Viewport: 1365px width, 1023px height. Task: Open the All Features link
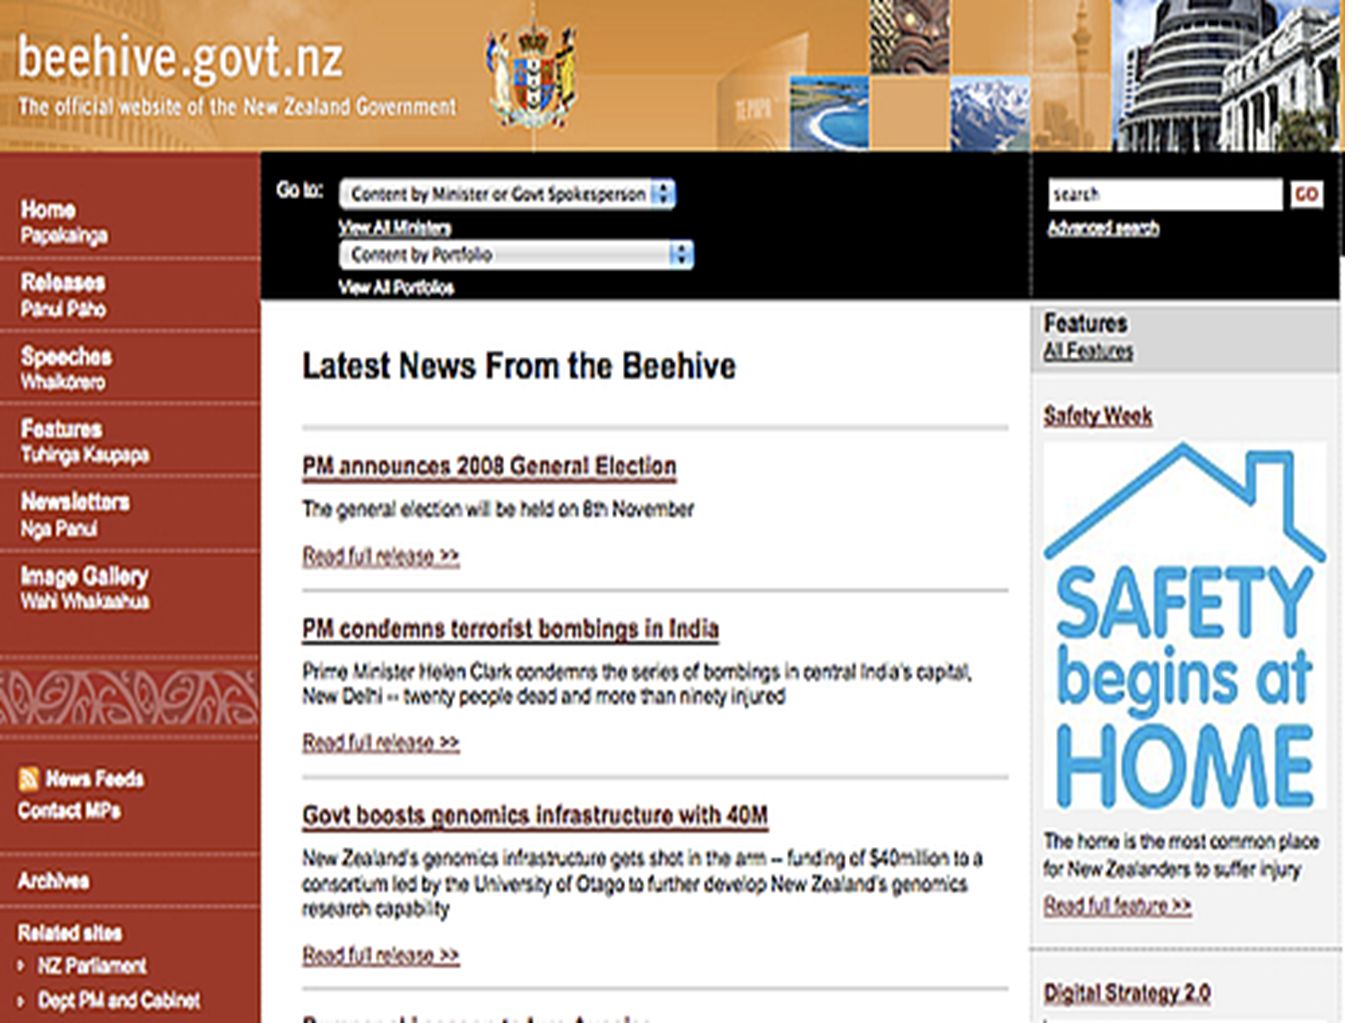(x=1088, y=351)
